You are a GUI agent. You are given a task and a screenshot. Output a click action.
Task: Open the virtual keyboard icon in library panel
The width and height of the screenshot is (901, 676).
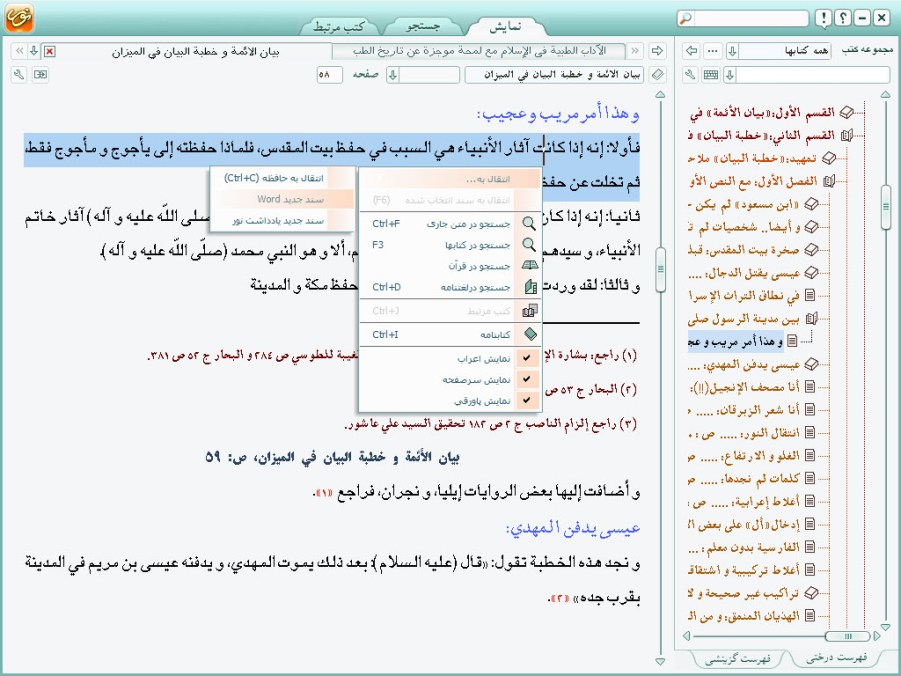pyautogui.click(x=711, y=75)
